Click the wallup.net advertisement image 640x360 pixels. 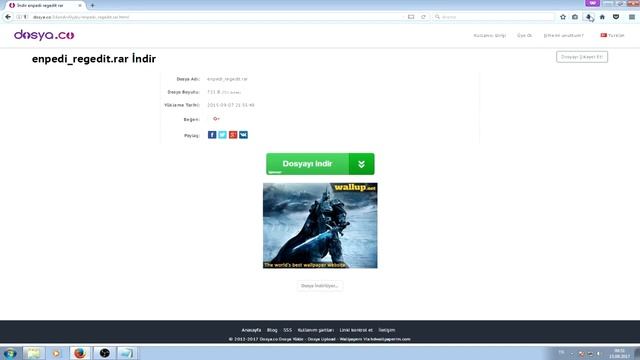pos(320,225)
